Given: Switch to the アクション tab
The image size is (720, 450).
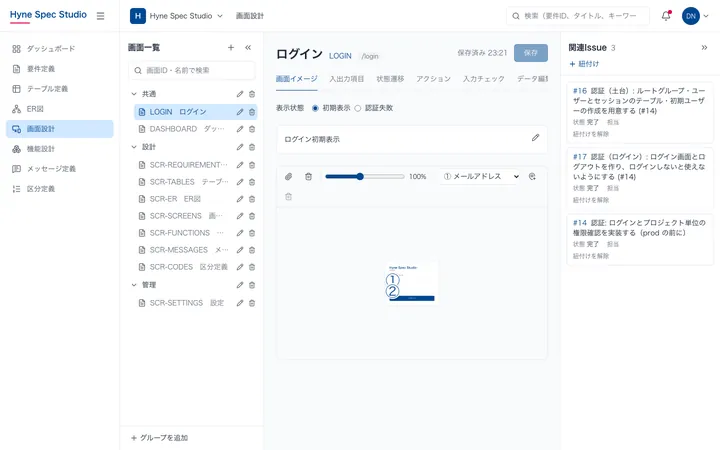Looking at the screenshot, I should (433, 79).
